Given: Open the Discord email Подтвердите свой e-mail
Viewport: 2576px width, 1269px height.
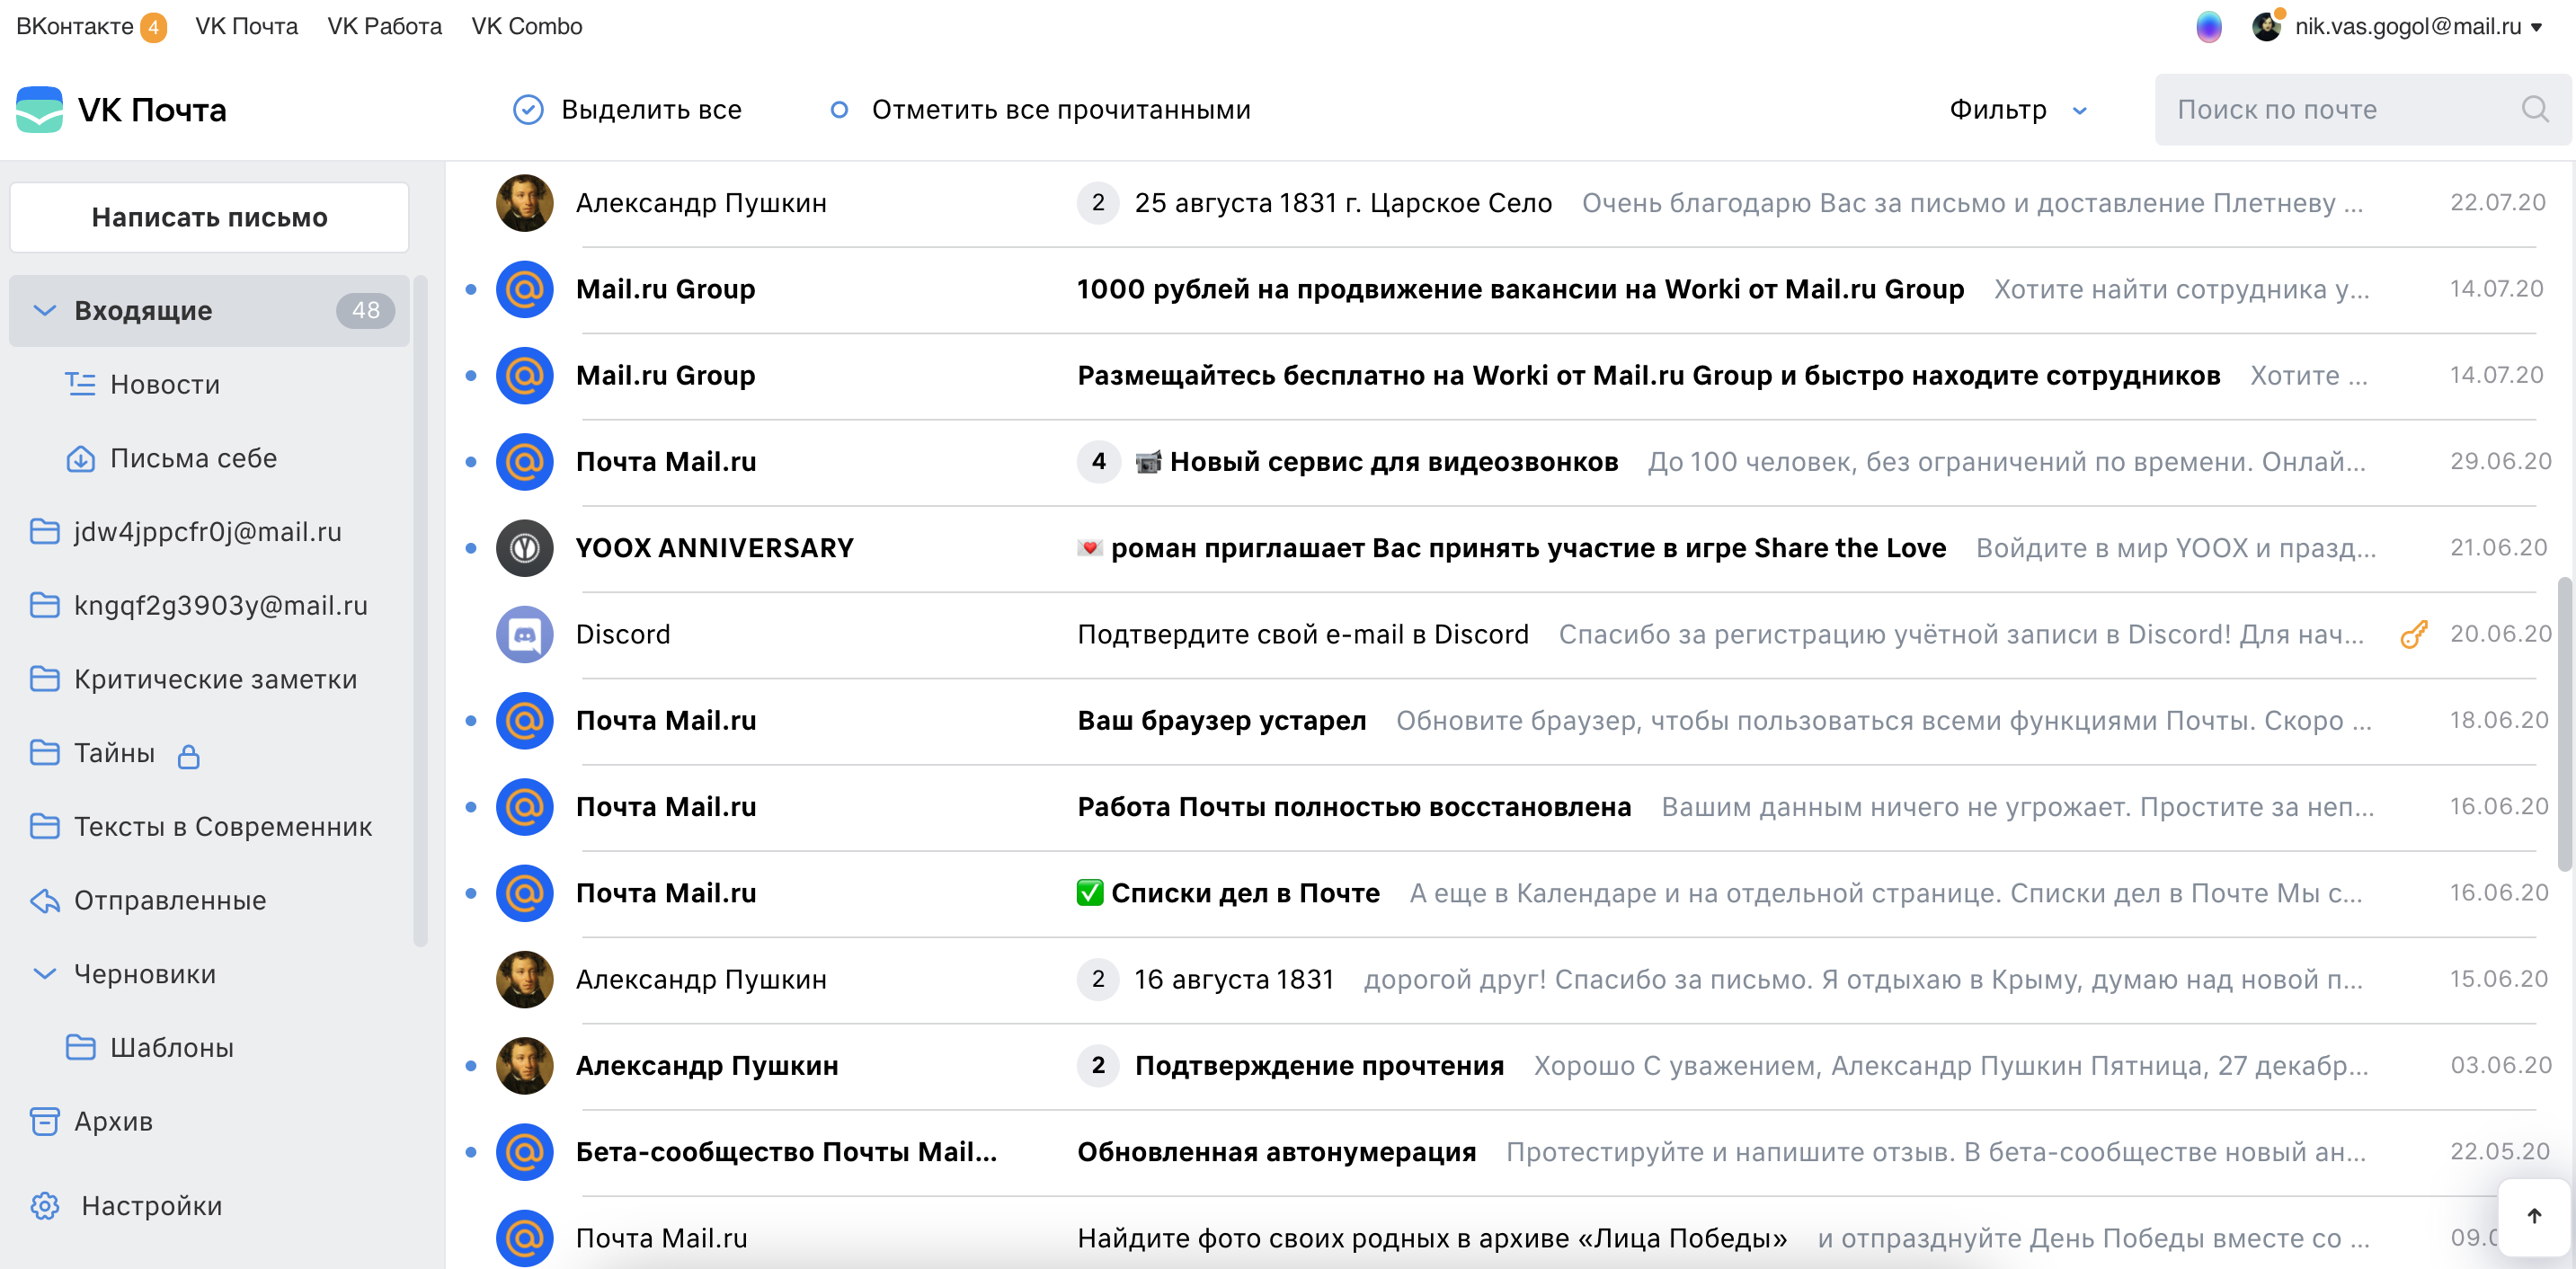Looking at the screenshot, I should point(1302,634).
